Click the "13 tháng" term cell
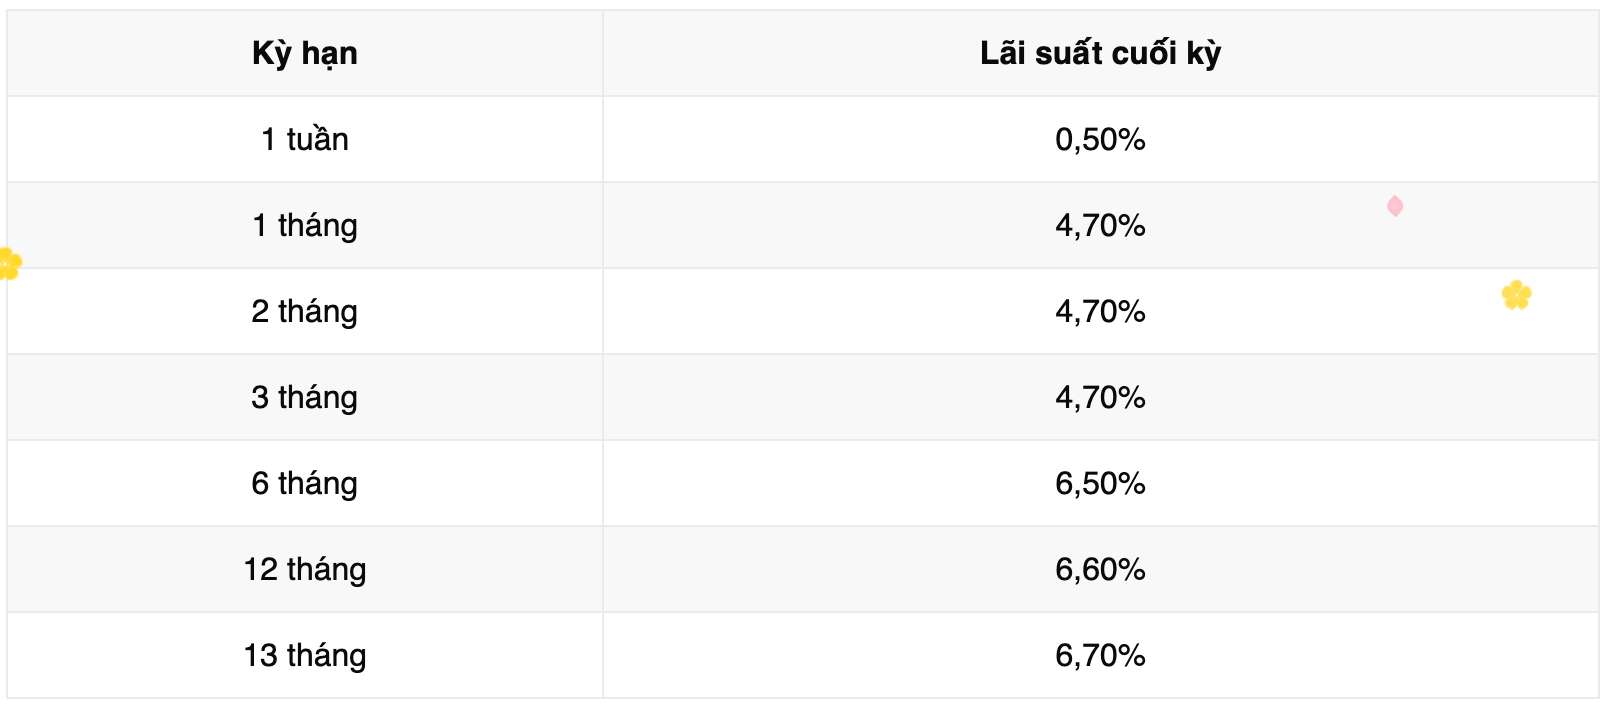Screen dimensions: 1610x708 pyautogui.click(x=305, y=655)
